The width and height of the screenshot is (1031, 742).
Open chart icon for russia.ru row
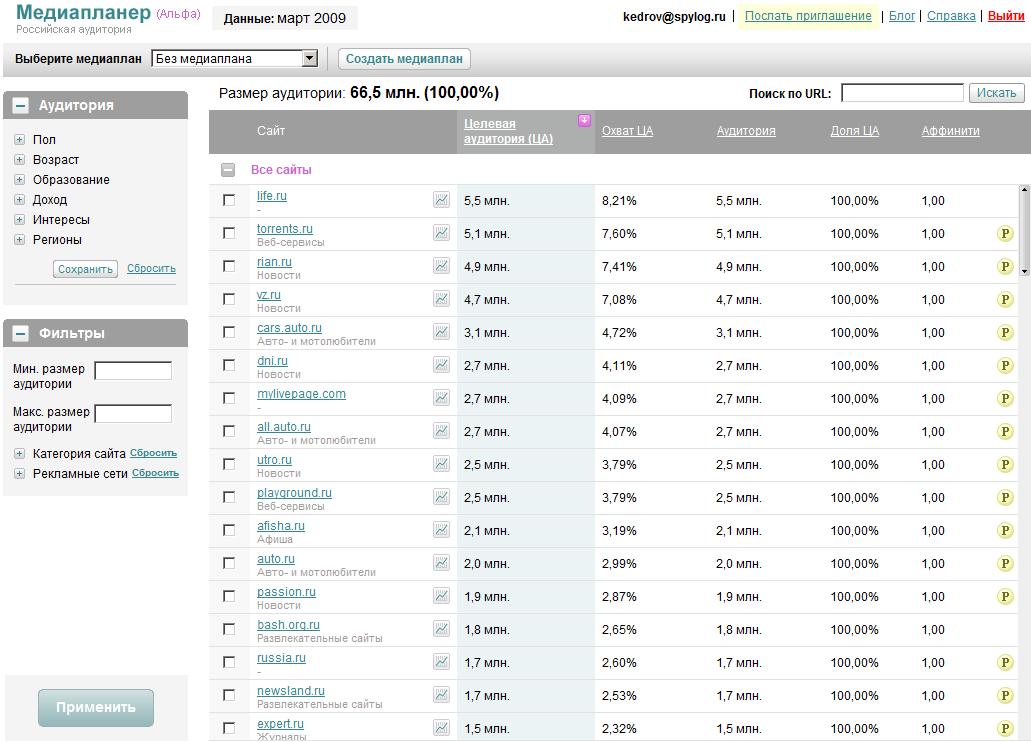(441, 661)
